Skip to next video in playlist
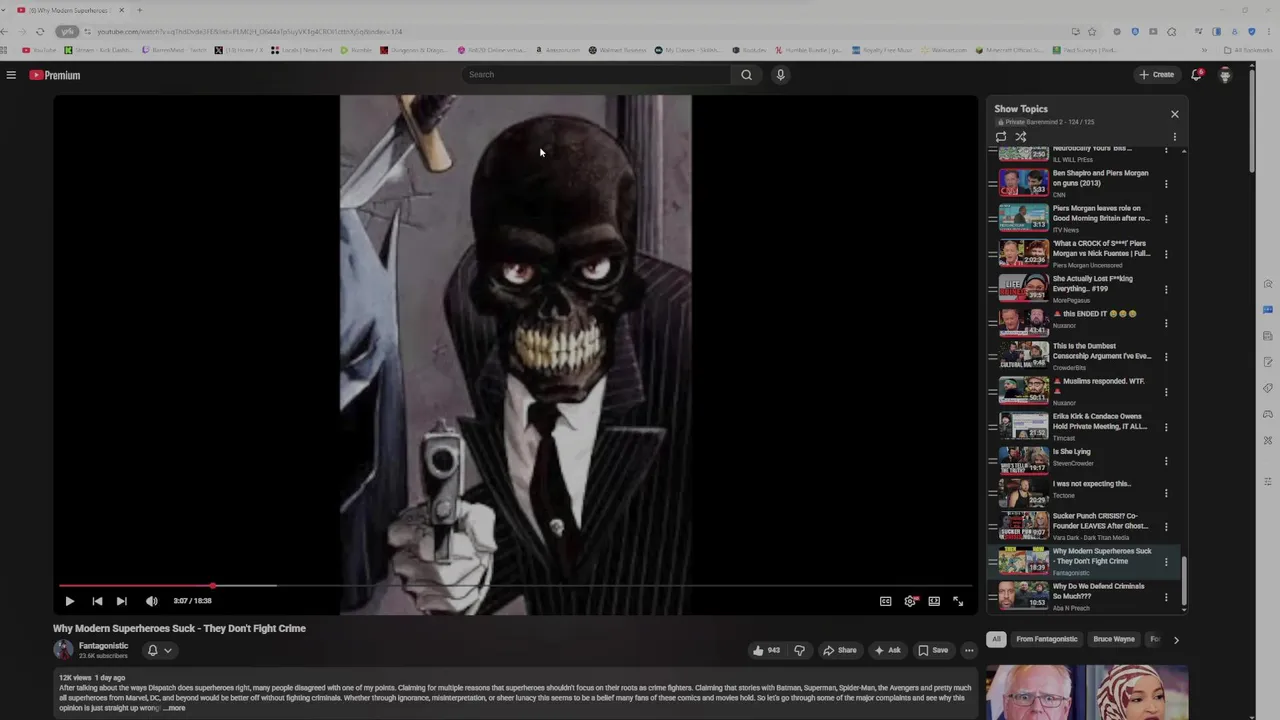Screen dimensions: 1280x720 (x=121, y=601)
